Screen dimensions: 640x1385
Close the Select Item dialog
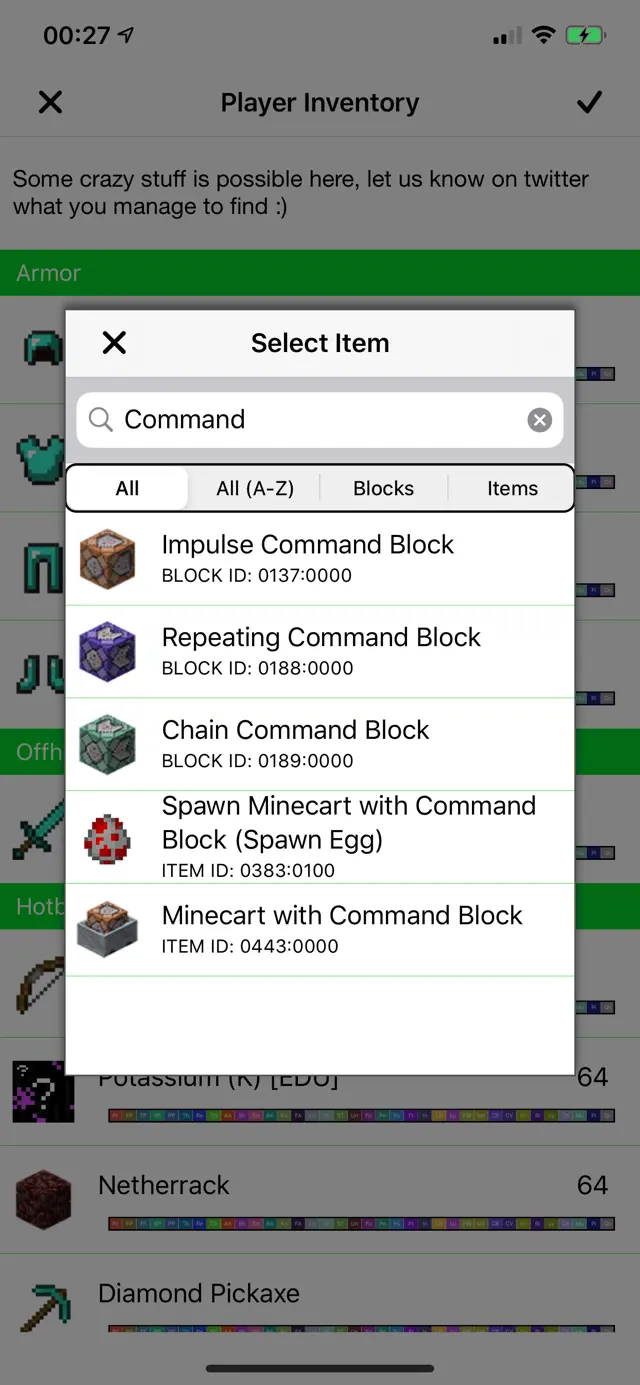click(x=114, y=343)
